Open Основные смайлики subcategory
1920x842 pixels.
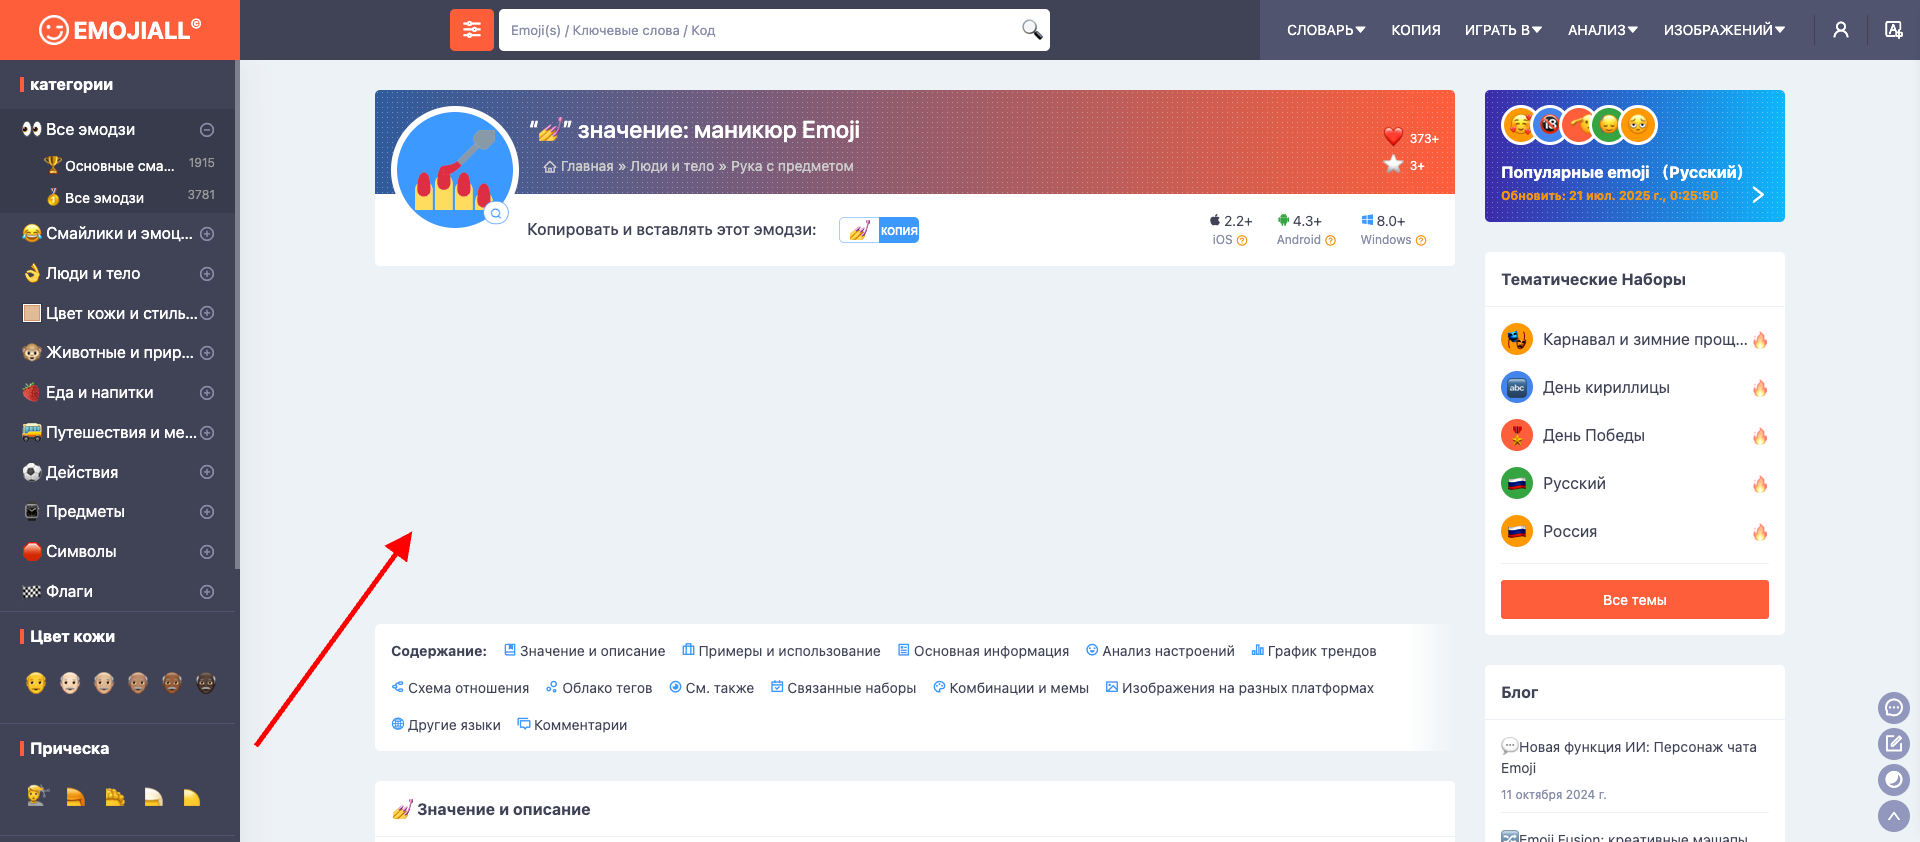pyautogui.click(x=118, y=165)
